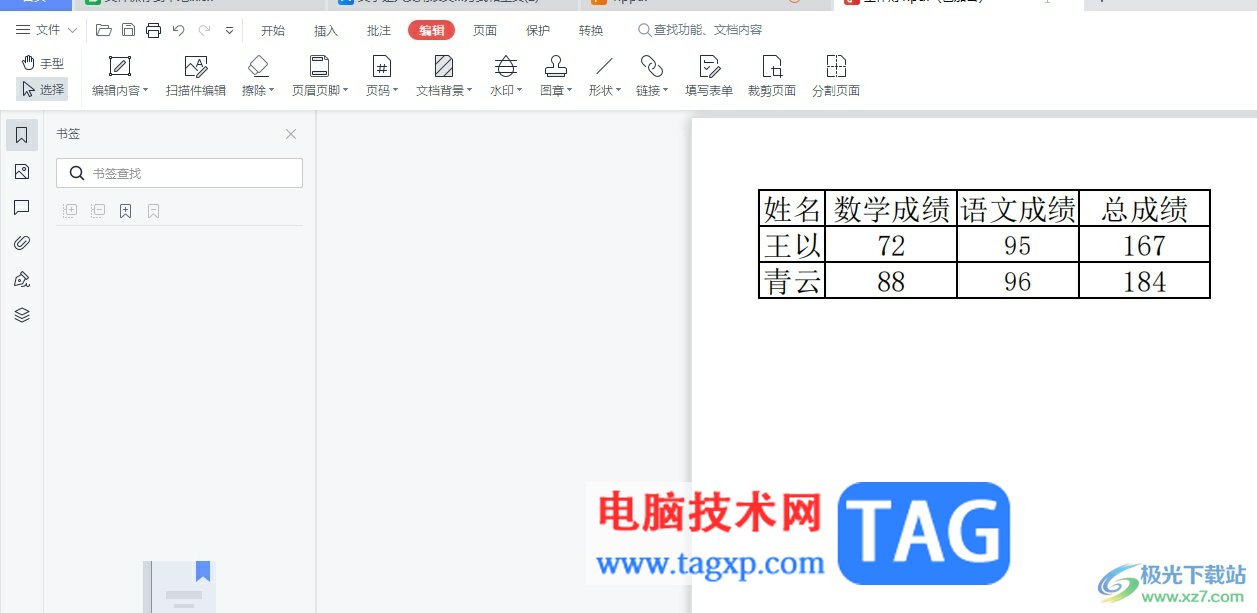Click the expand-all bookmarks icon

coord(70,211)
